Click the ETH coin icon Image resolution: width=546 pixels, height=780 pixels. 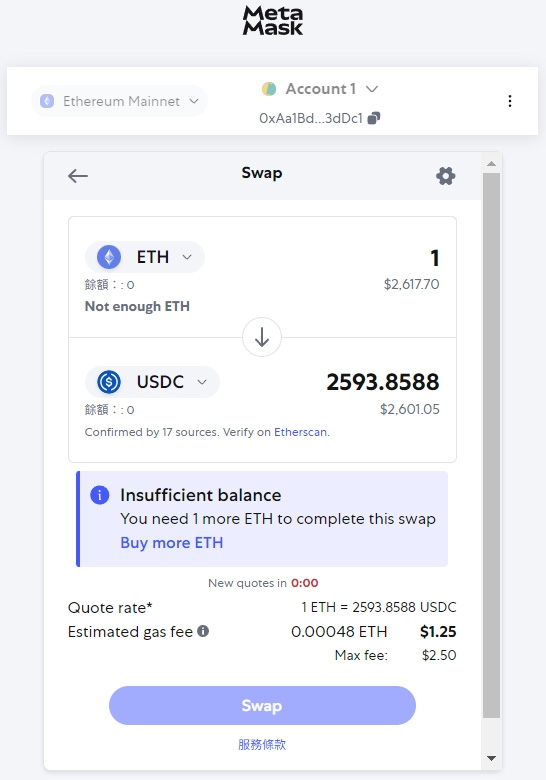click(x=109, y=257)
